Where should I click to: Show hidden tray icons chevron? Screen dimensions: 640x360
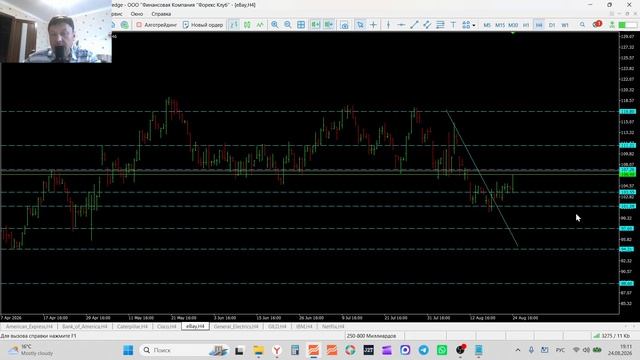point(518,350)
